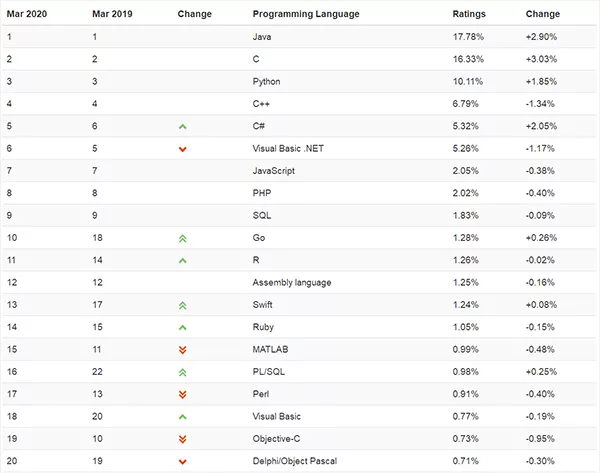Click the double up arrow for Swift

pos(183,305)
